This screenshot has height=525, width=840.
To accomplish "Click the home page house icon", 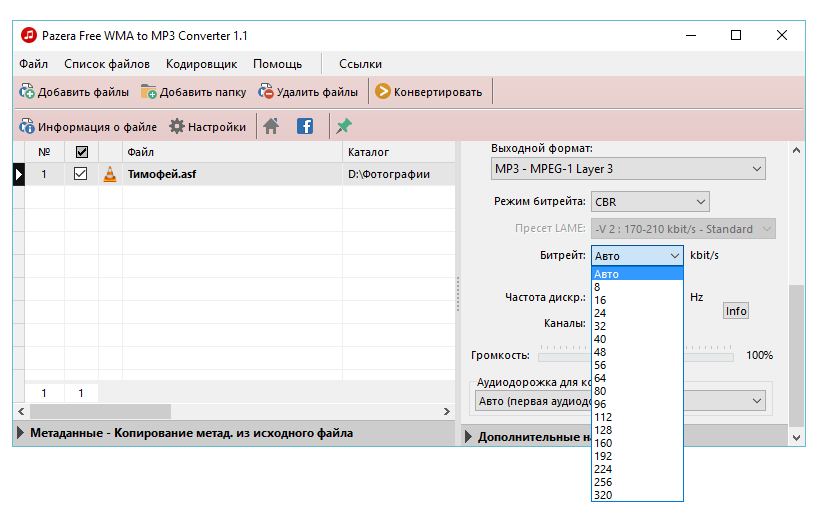I will (x=271, y=126).
